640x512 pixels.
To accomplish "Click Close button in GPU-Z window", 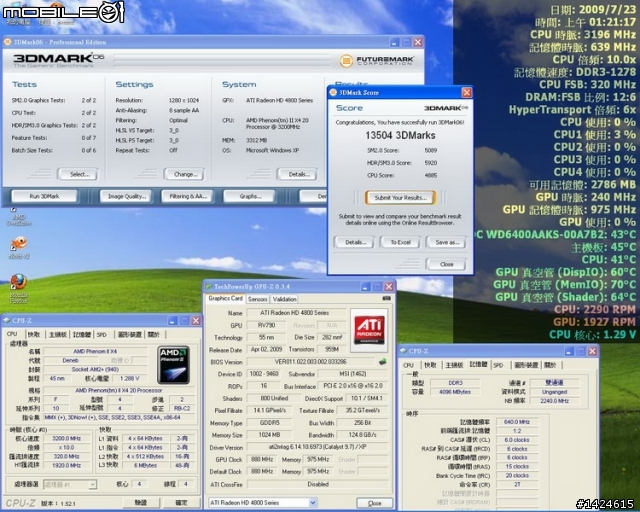I will (x=374, y=503).
